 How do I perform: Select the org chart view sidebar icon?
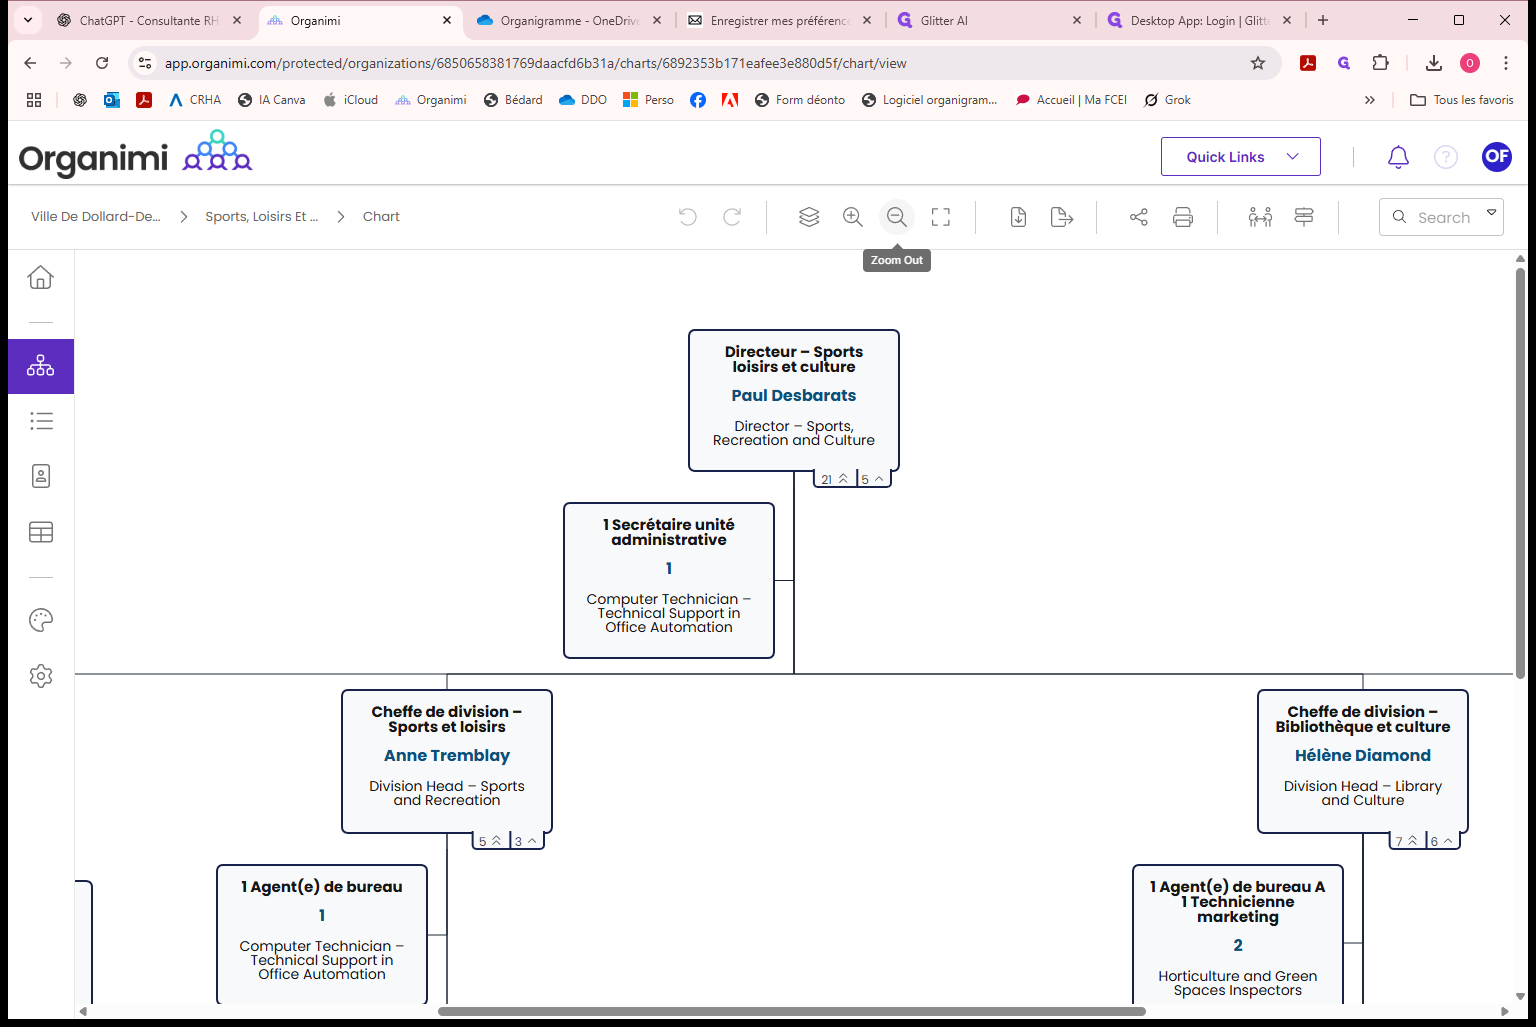point(41,366)
